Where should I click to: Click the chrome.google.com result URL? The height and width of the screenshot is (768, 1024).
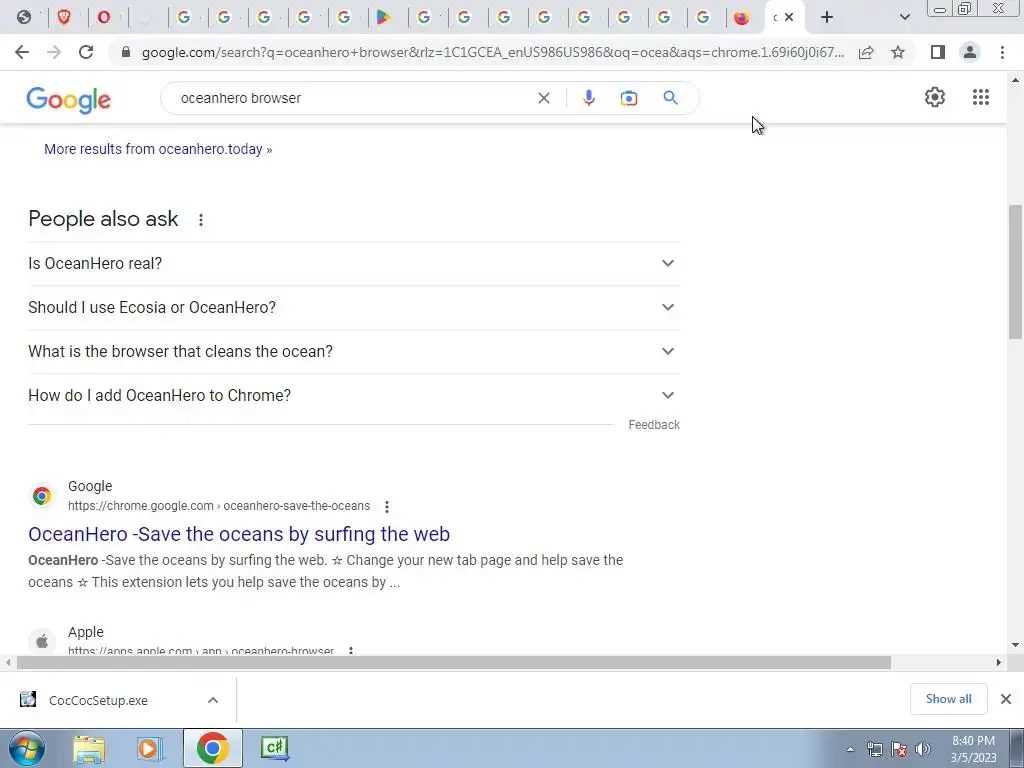pyautogui.click(x=219, y=506)
